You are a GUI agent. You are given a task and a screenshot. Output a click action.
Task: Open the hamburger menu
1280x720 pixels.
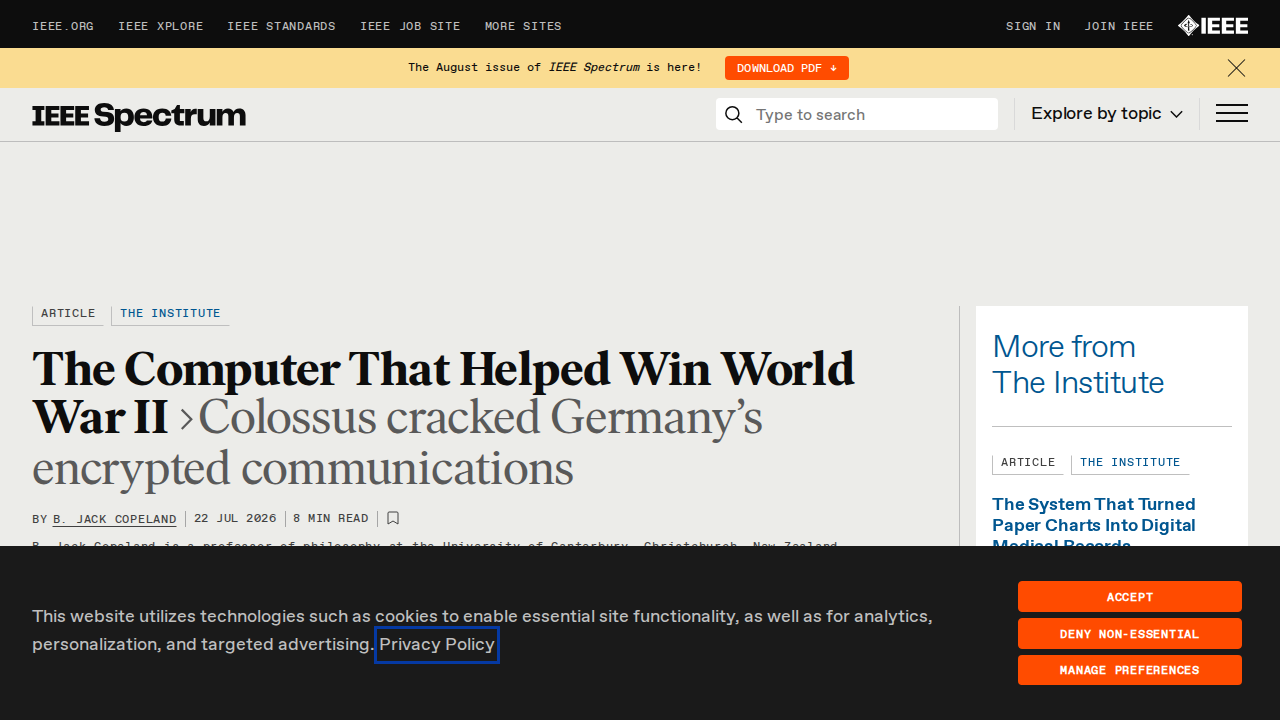[x=1232, y=114]
